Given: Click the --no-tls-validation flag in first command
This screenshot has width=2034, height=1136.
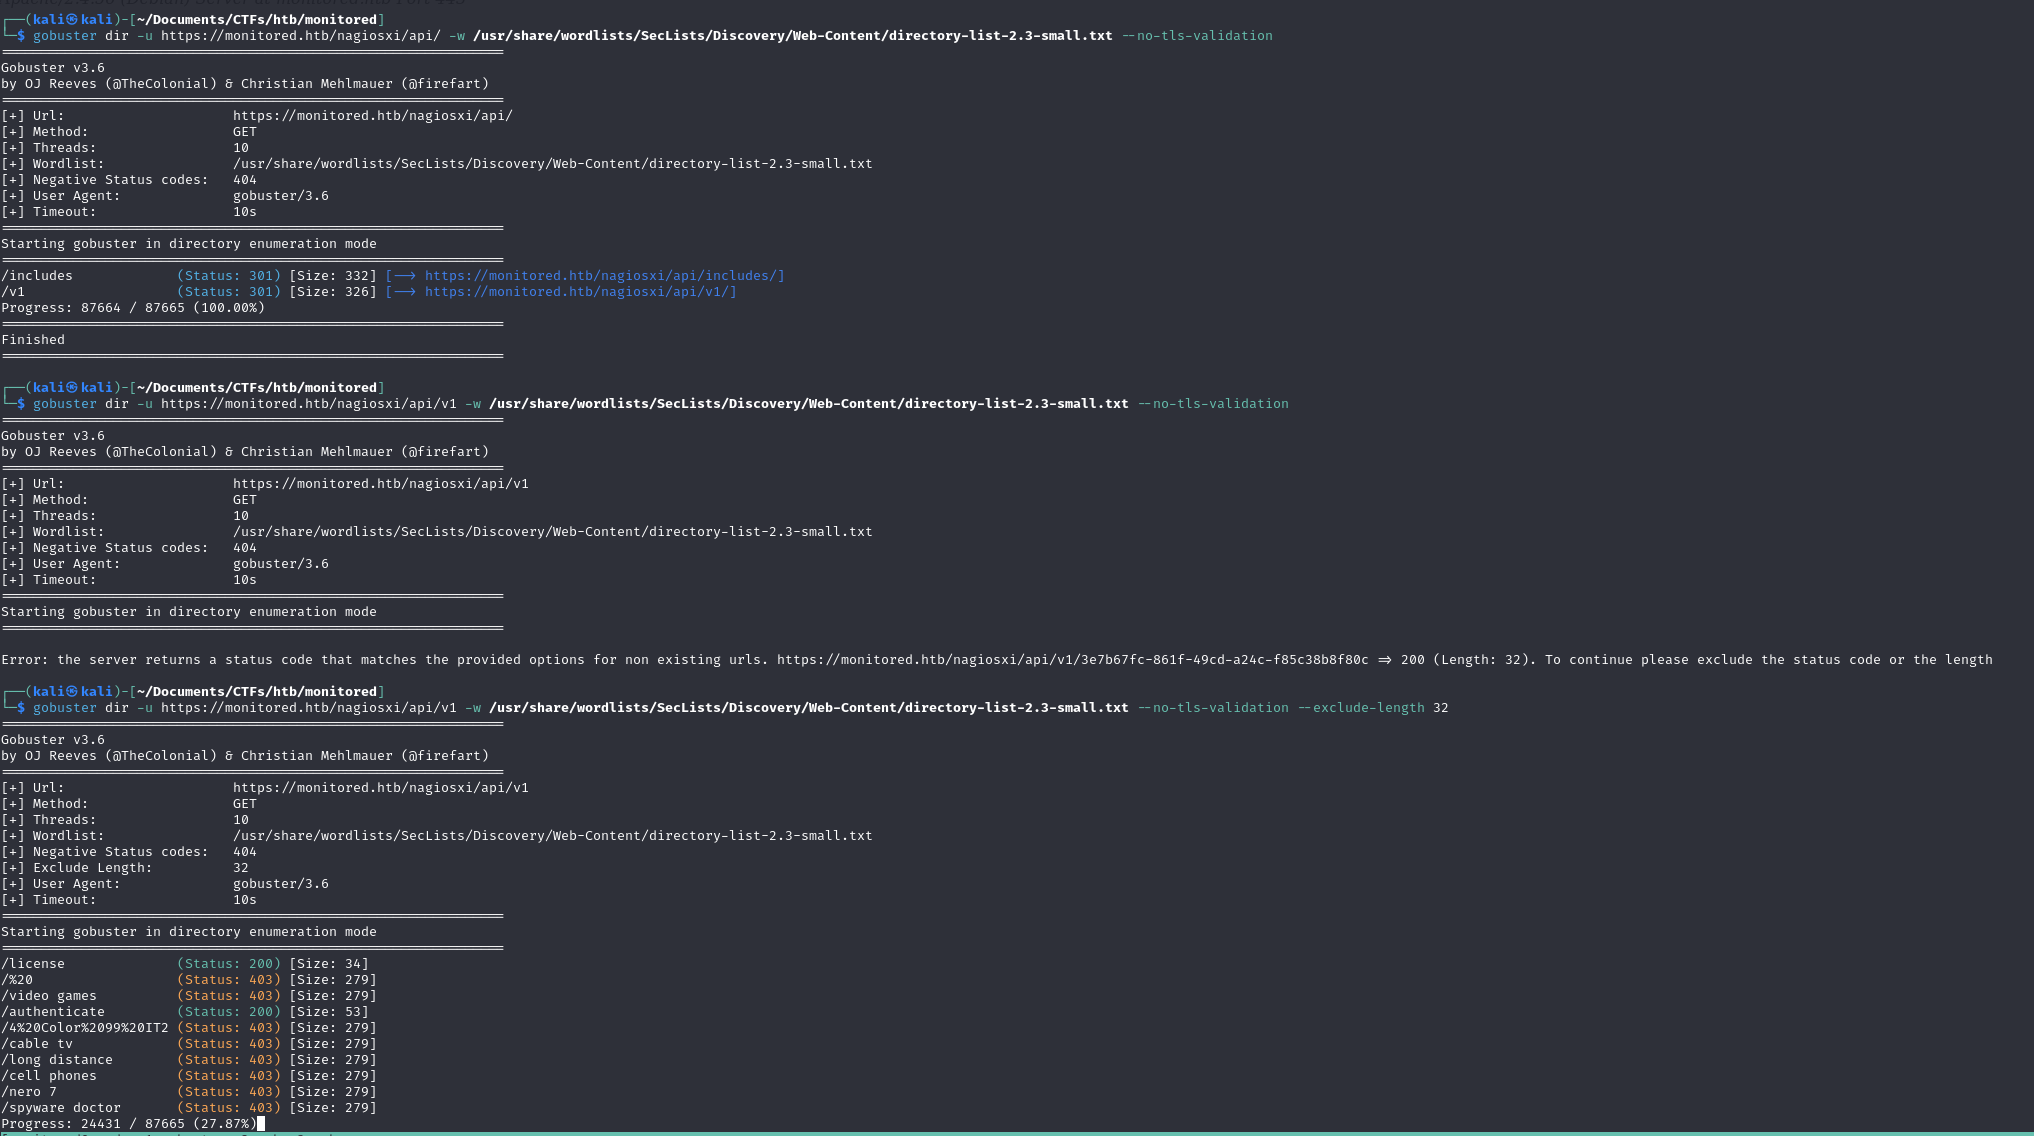Looking at the screenshot, I should (1197, 36).
